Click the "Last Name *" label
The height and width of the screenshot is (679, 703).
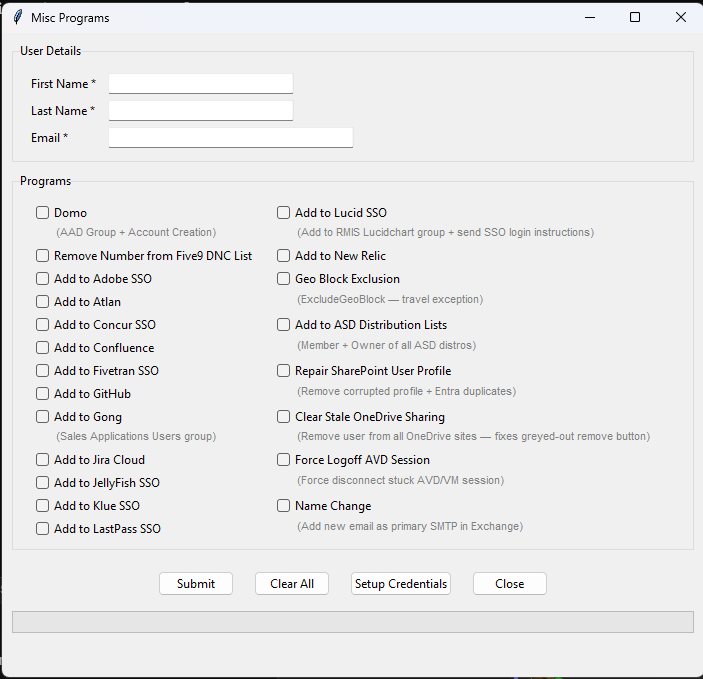tap(63, 111)
